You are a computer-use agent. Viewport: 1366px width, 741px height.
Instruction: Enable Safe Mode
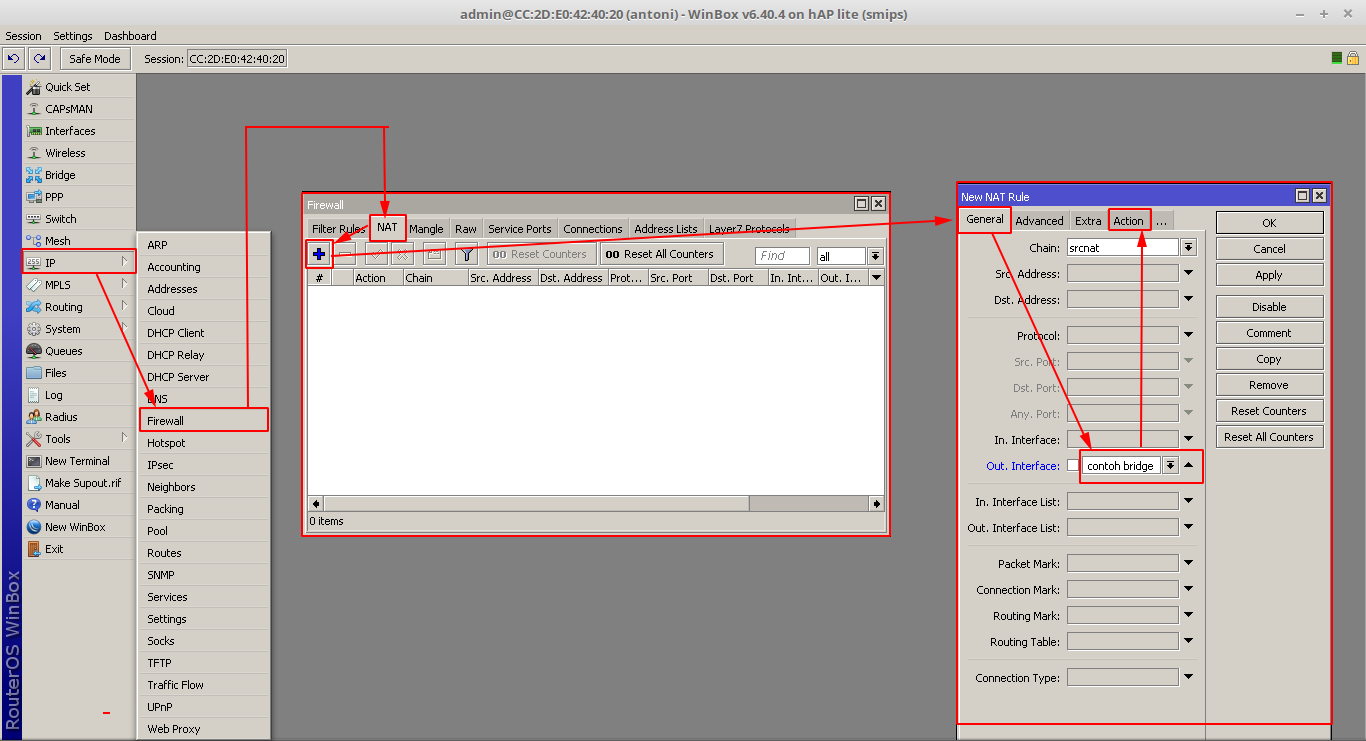[94, 58]
